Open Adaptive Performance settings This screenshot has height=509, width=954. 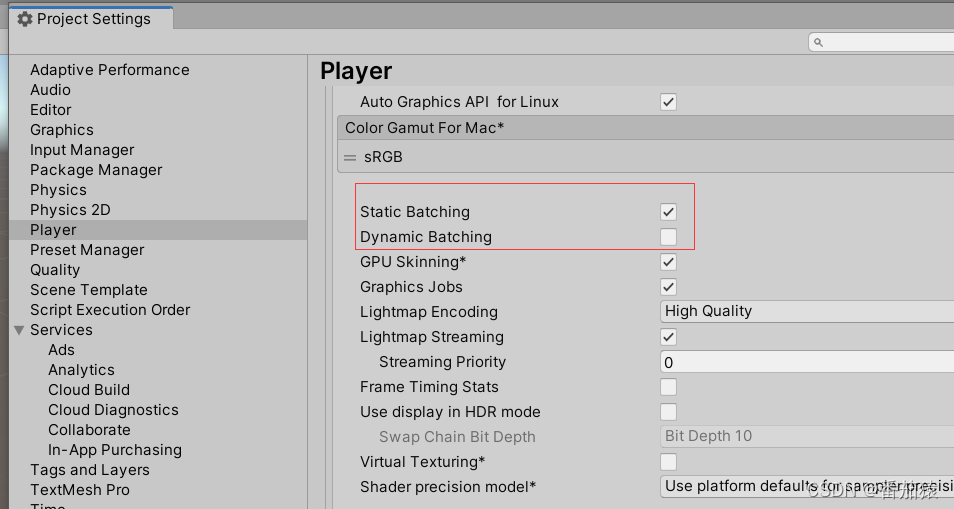point(110,70)
